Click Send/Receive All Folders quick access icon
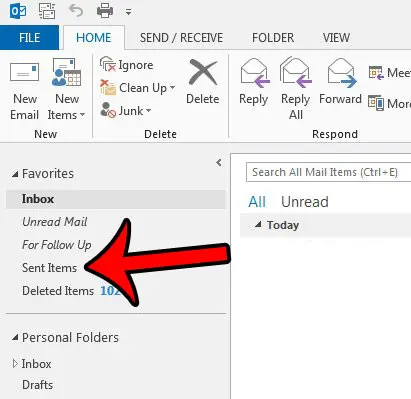 [47, 11]
